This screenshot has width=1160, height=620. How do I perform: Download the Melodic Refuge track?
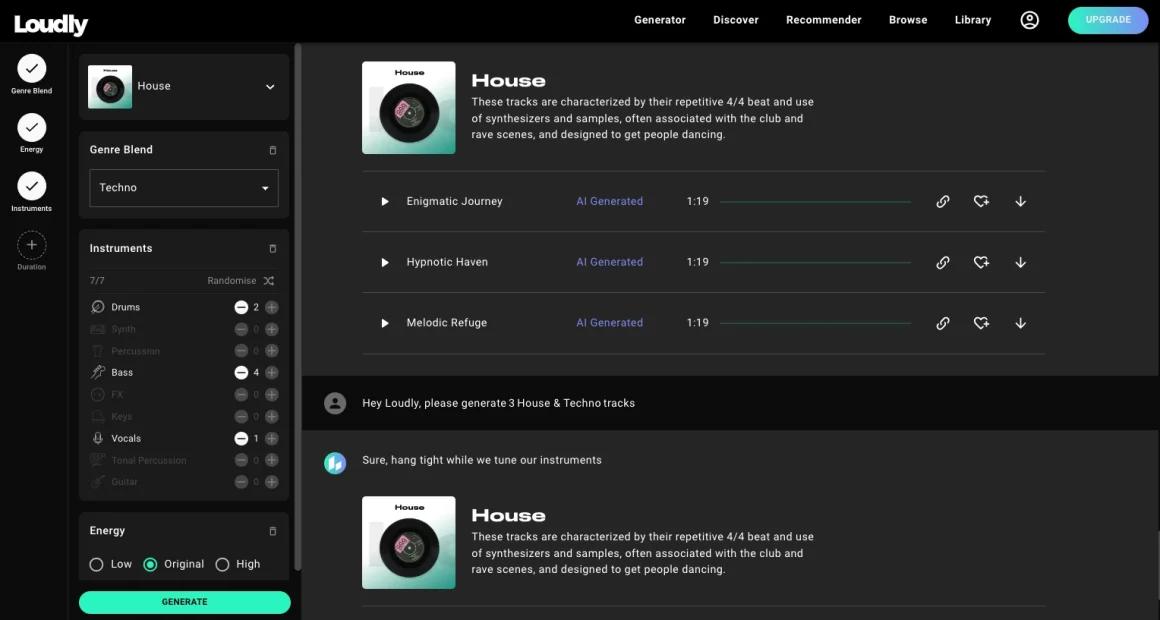coord(1020,323)
